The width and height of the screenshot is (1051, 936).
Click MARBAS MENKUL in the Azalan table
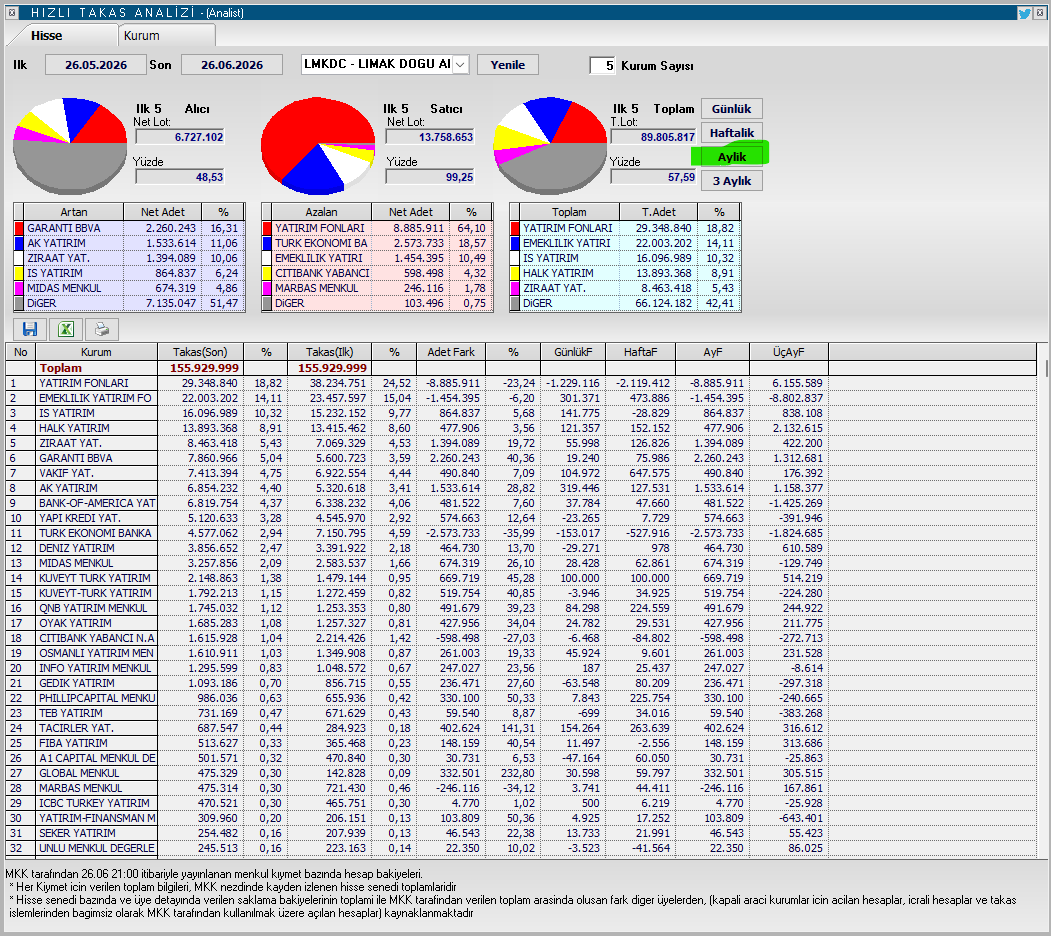[317, 288]
